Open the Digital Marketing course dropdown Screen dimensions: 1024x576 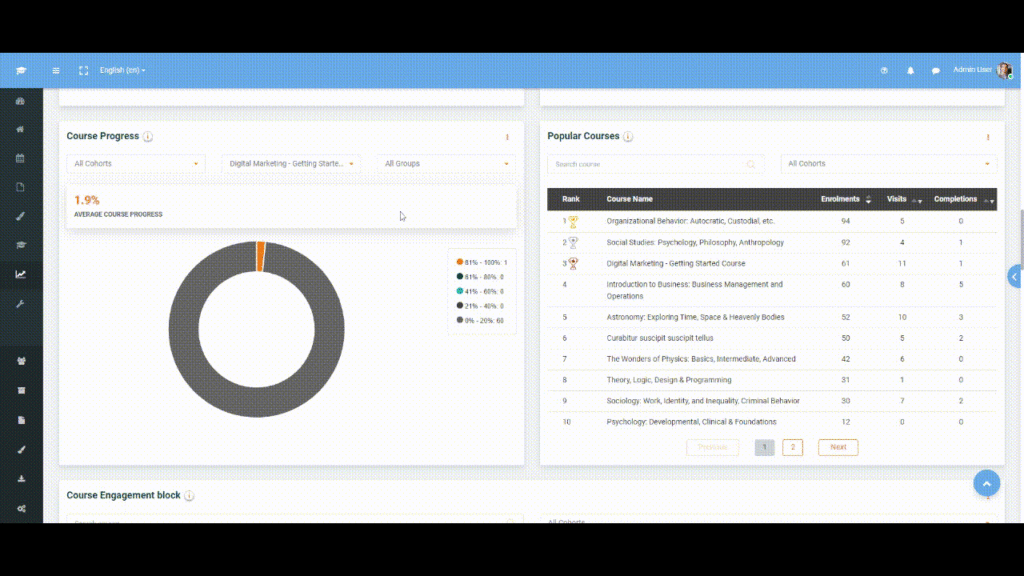[x=291, y=164]
